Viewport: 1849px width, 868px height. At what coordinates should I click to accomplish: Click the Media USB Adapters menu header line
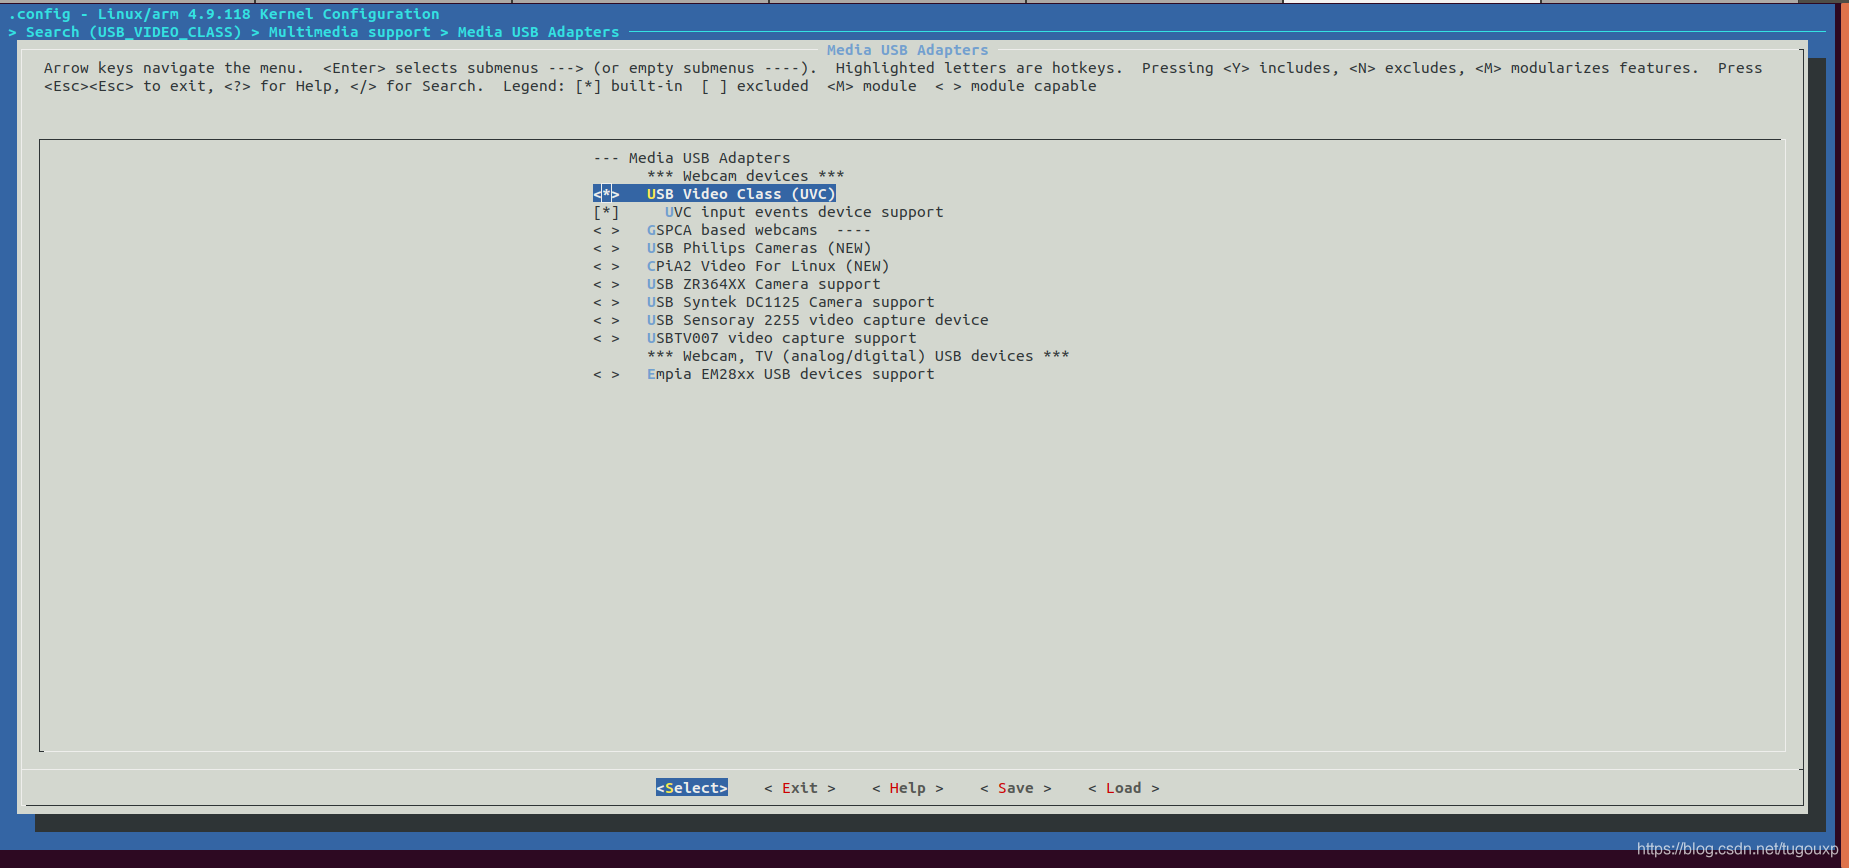pyautogui.click(x=692, y=158)
